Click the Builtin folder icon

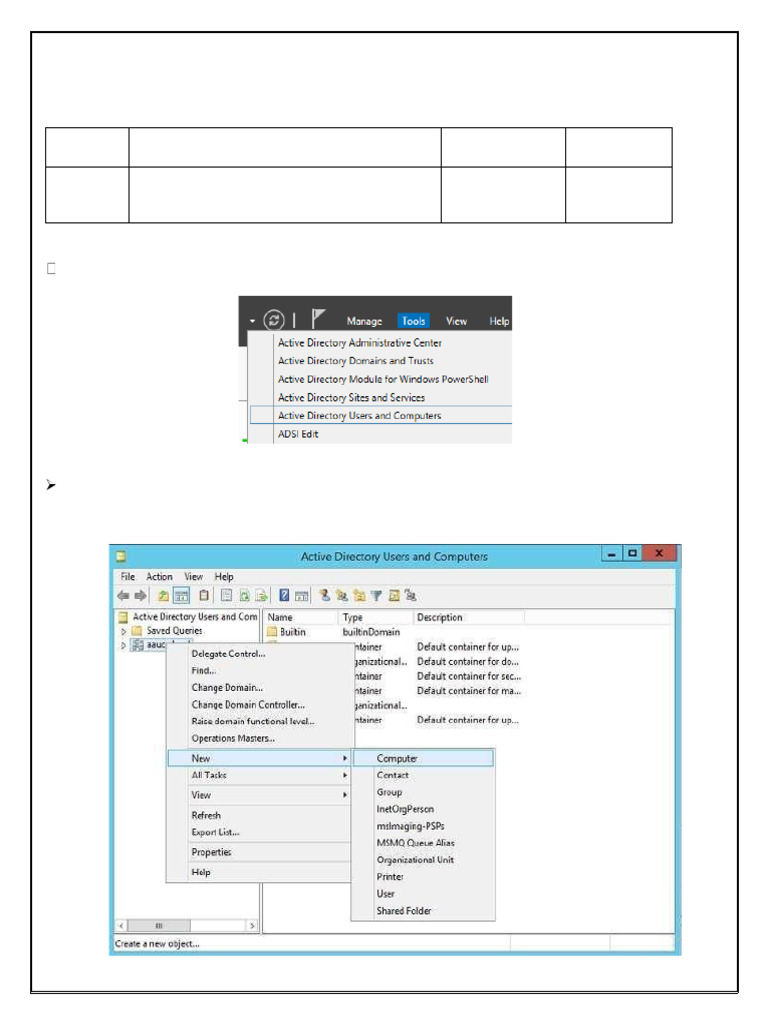pos(272,632)
